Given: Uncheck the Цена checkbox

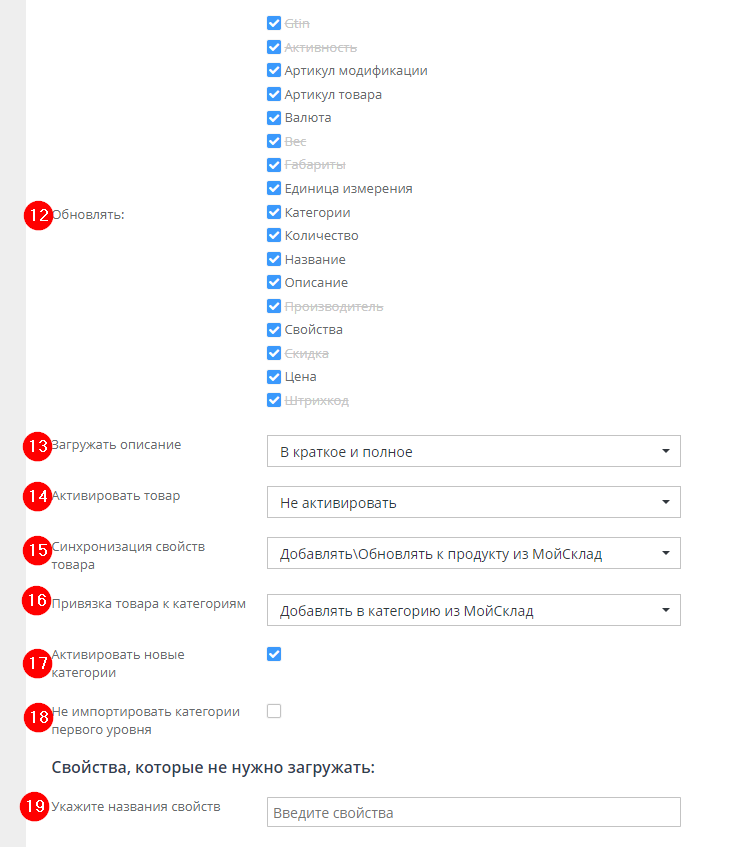Looking at the screenshot, I should click(x=274, y=377).
